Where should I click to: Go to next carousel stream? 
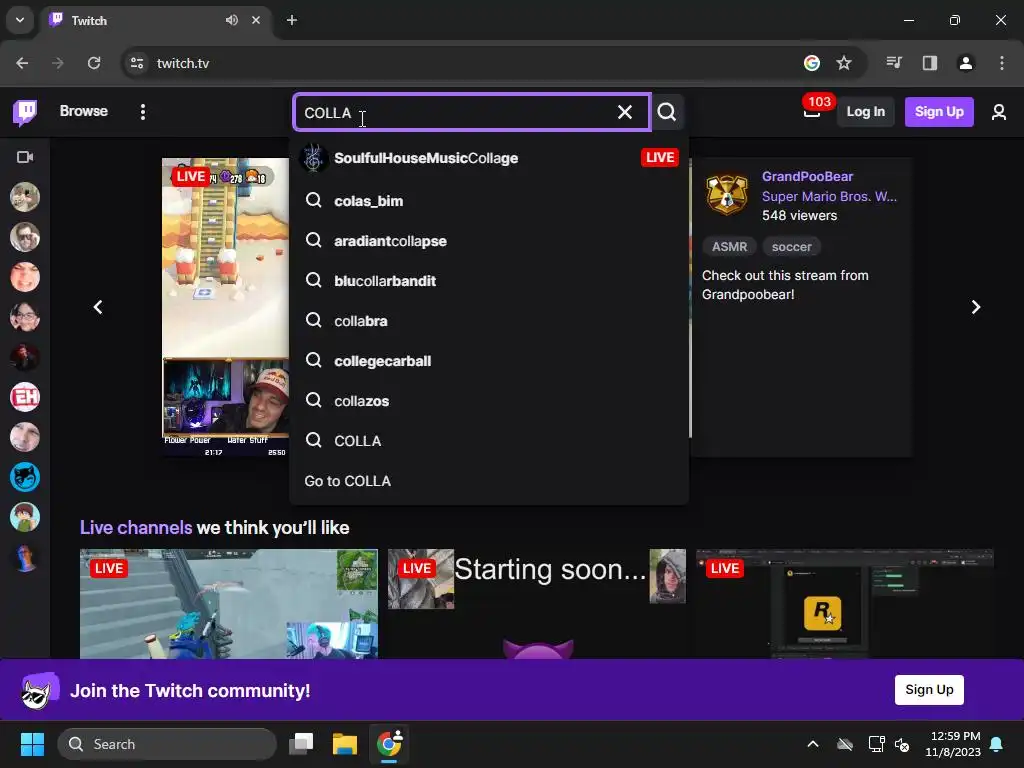point(976,307)
